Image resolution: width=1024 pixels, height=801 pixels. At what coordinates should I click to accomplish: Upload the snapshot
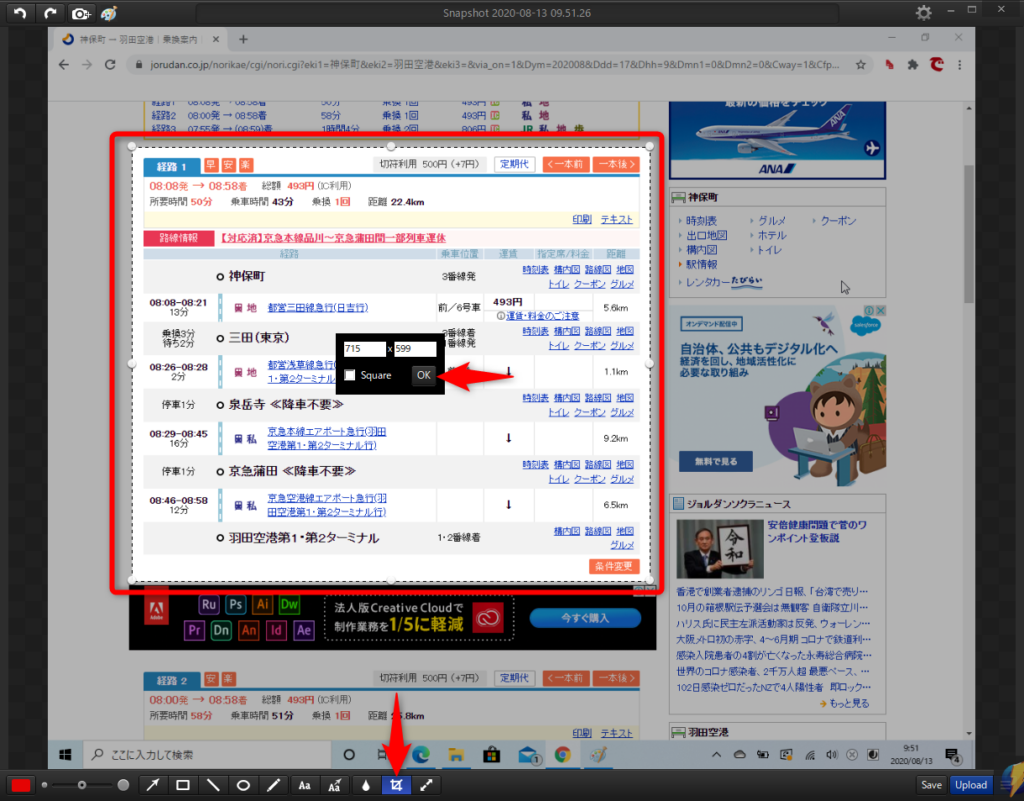tap(971, 785)
